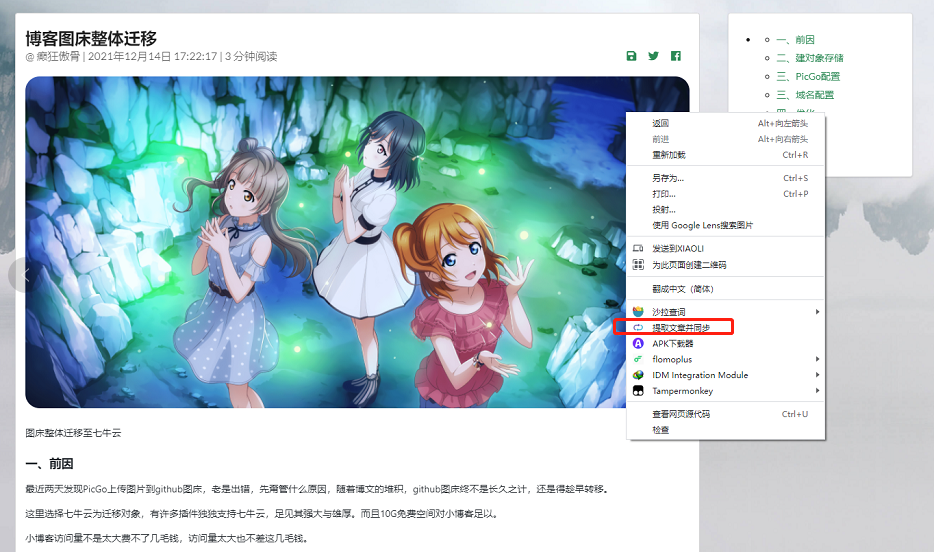Click the save icon above the article image
The image size is (934, 552).
click(631, 56)
